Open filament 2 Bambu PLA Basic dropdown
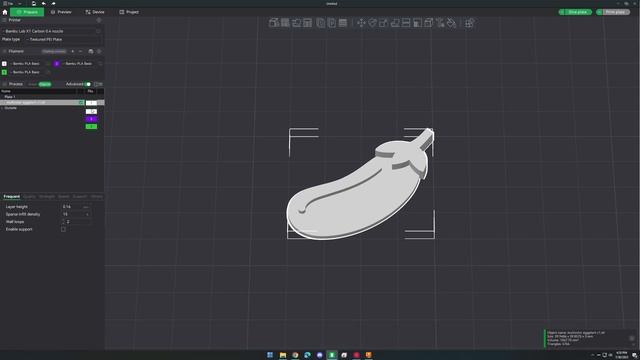The image size is (640, 360). pos(78,64)
